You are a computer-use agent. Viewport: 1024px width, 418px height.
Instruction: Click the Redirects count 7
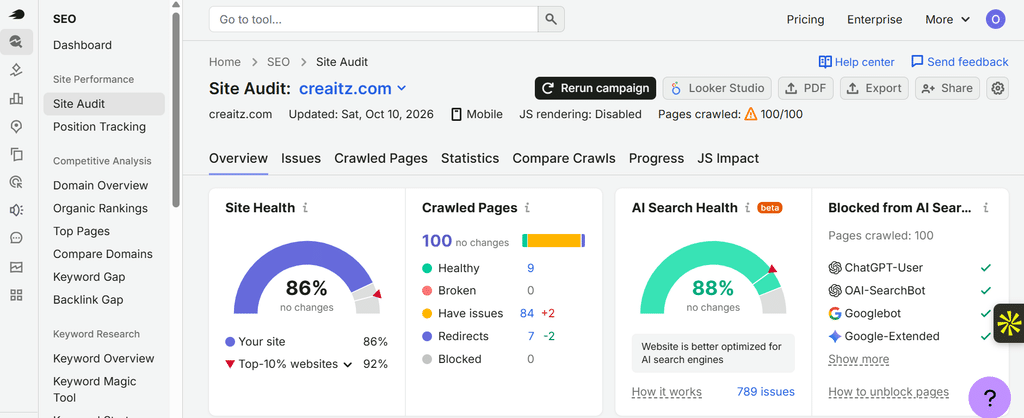pyautogui.click(x=530, y=336)
